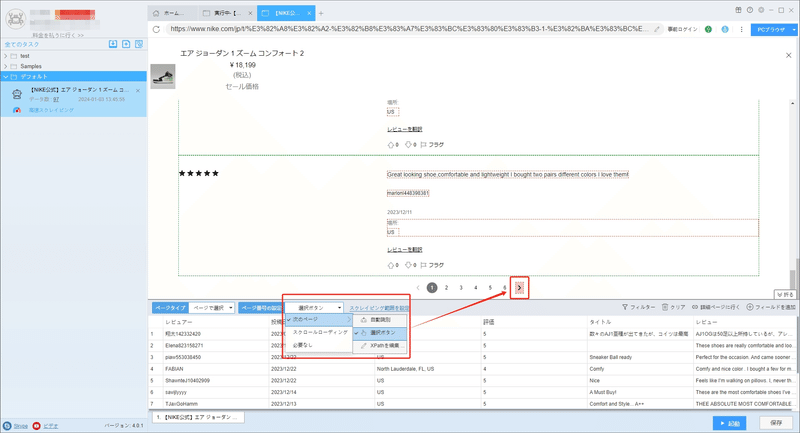The image size is (800, 433).
Task: Close the 実行中 tab
Action: [x=250, y=13]
